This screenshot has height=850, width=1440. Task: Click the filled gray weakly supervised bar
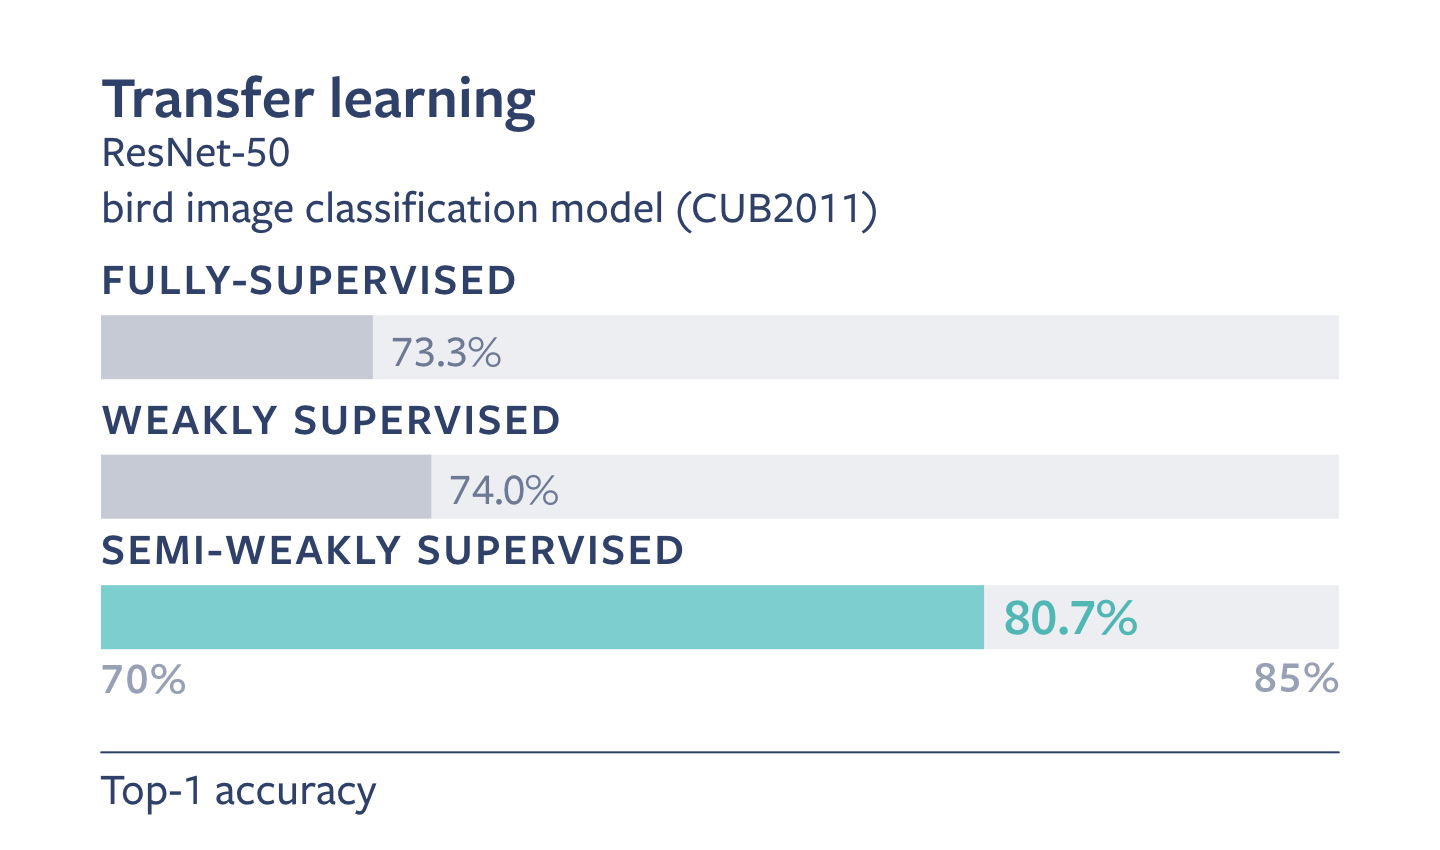click(x=266, y=487)
